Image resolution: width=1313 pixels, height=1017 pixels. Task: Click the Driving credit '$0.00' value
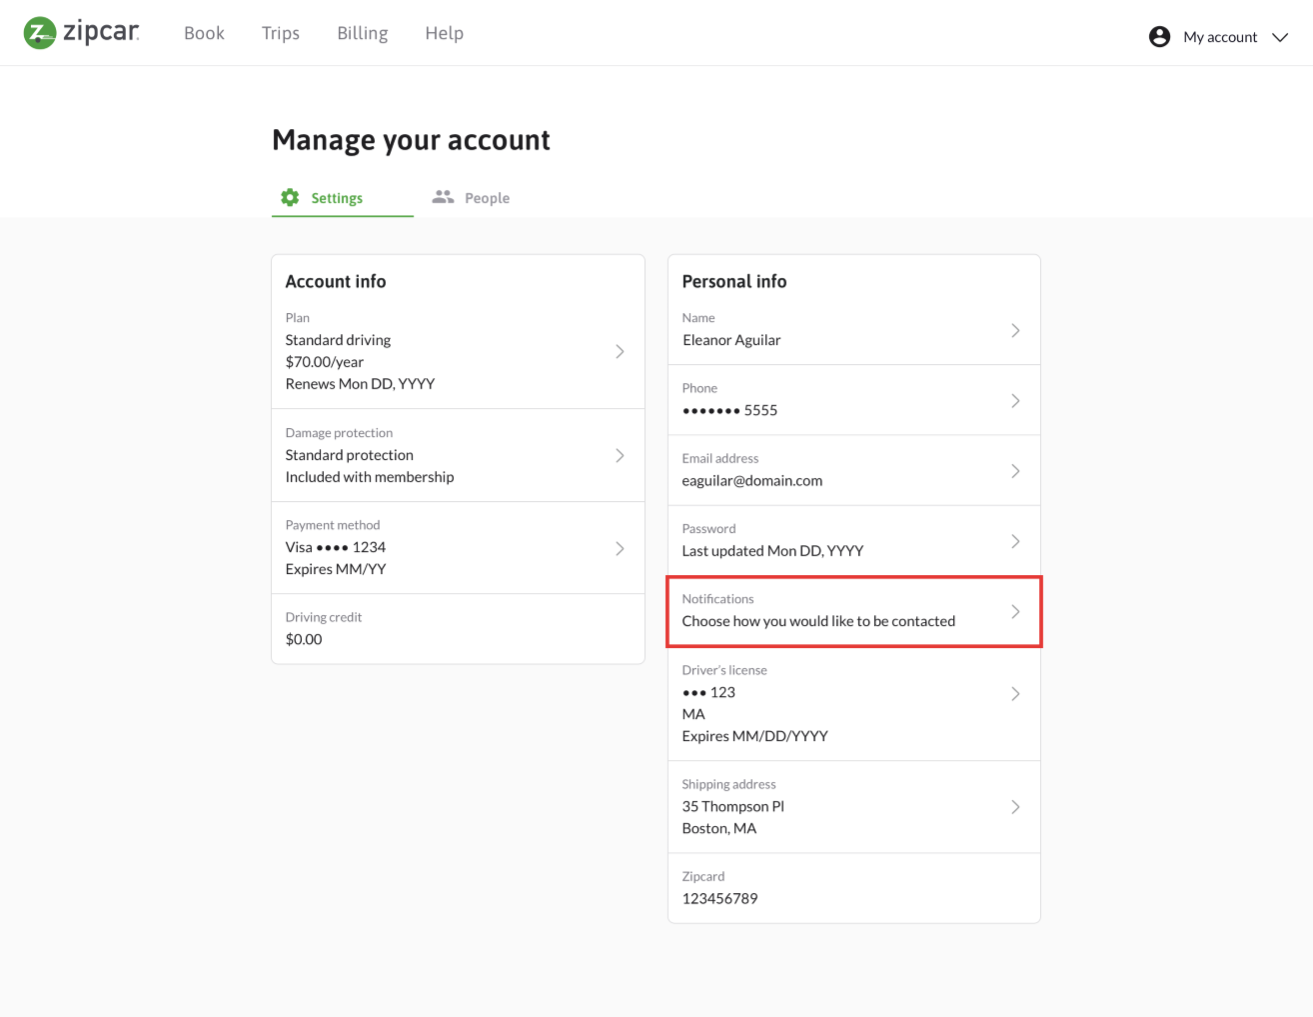(304, 639)
